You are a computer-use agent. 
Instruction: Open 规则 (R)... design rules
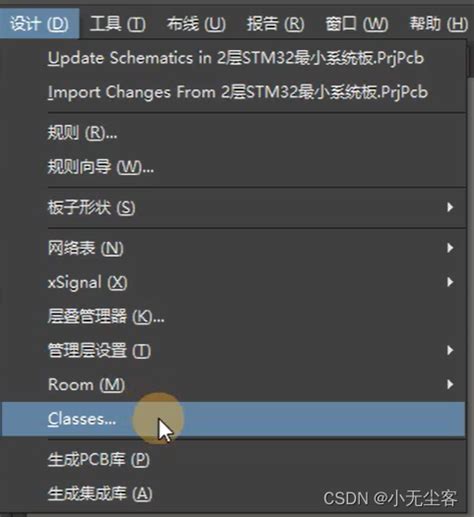pos(82,133)
